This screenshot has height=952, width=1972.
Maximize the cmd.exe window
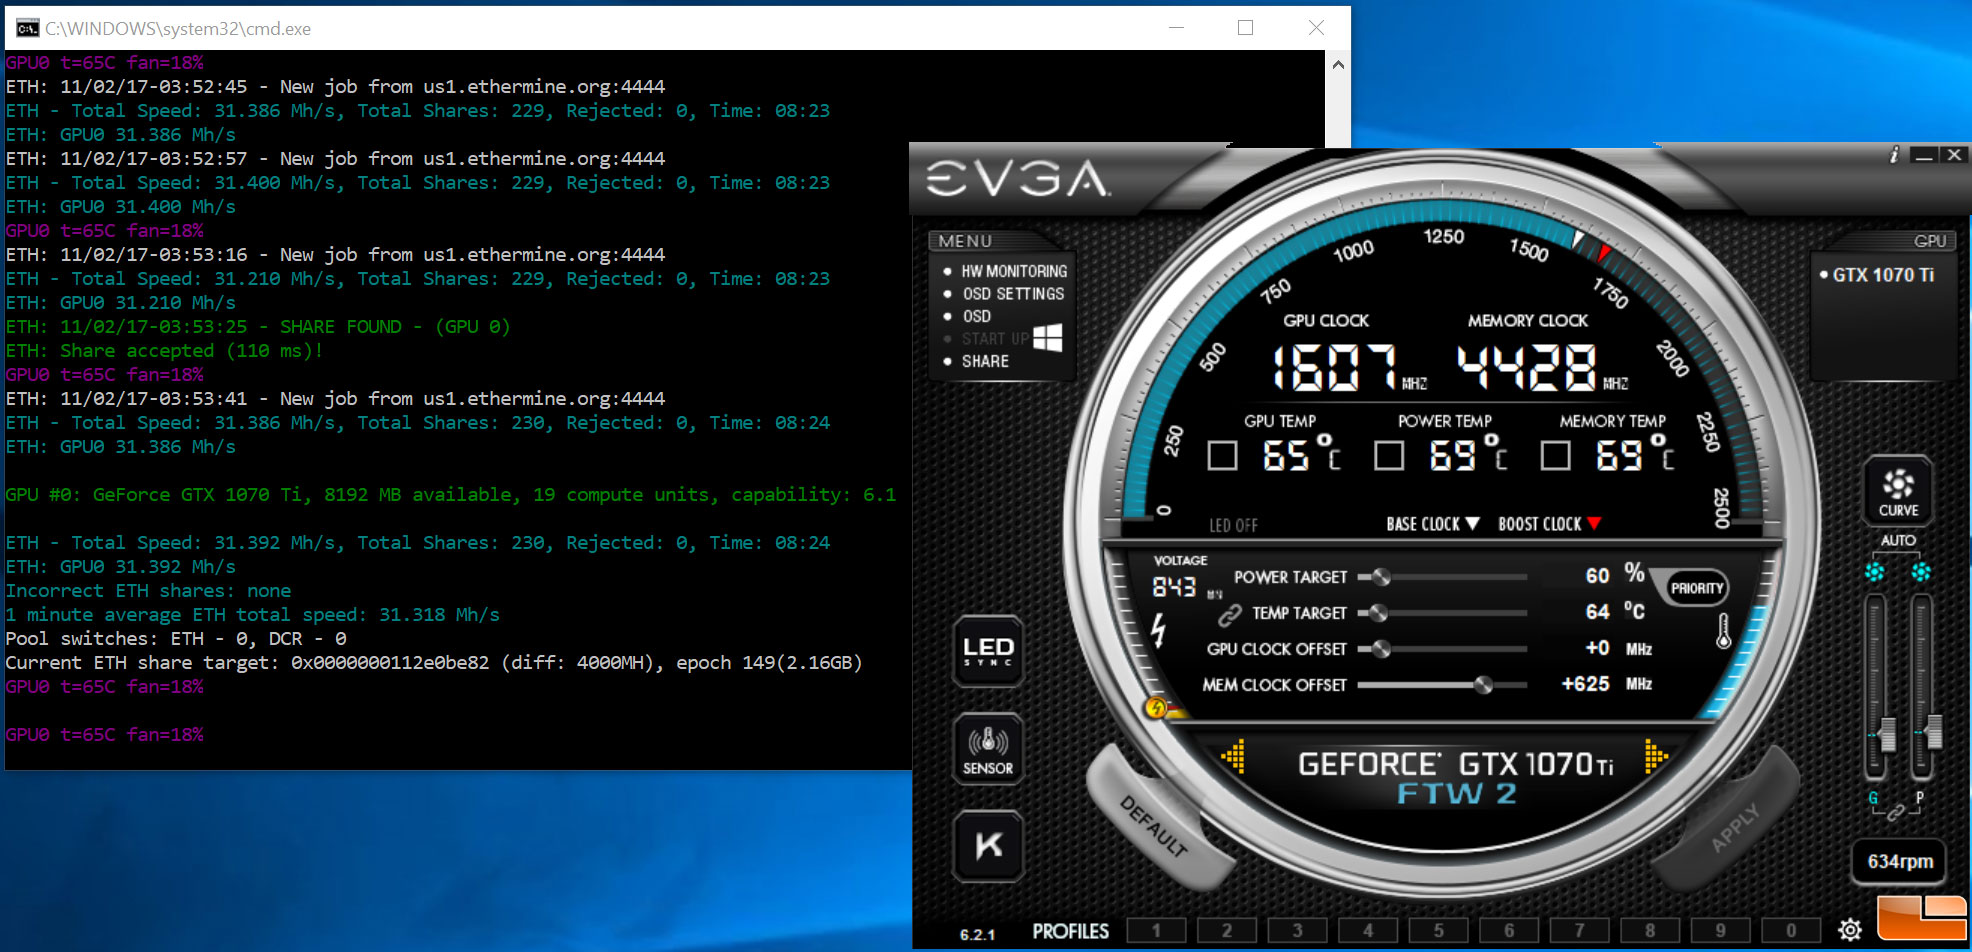coord(1245,28)
